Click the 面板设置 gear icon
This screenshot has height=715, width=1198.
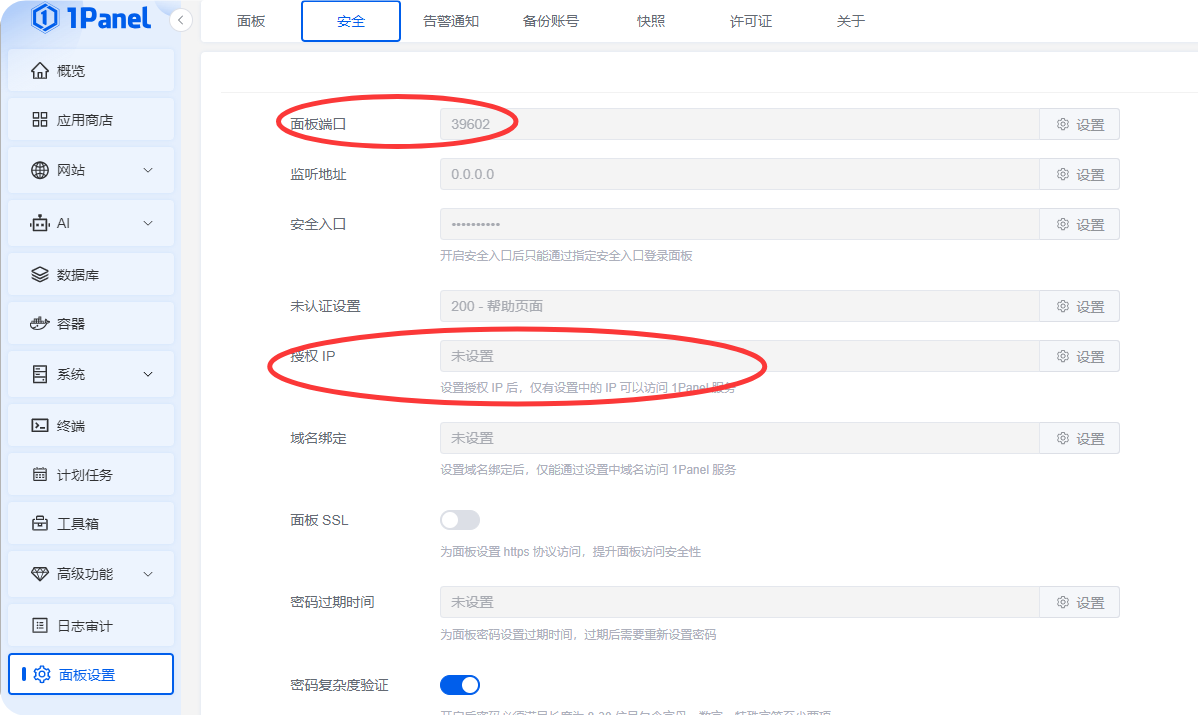(42, 675)
